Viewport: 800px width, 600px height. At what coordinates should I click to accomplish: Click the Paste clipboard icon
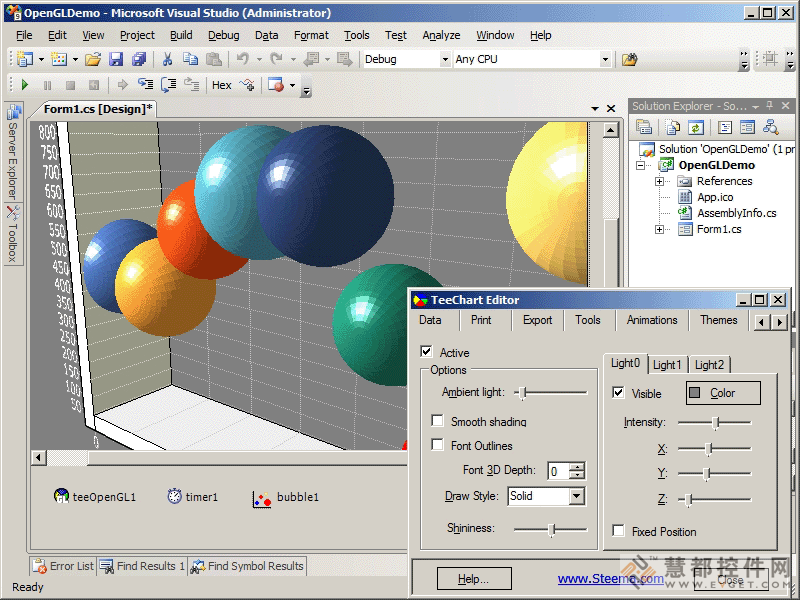click(214, 59)
